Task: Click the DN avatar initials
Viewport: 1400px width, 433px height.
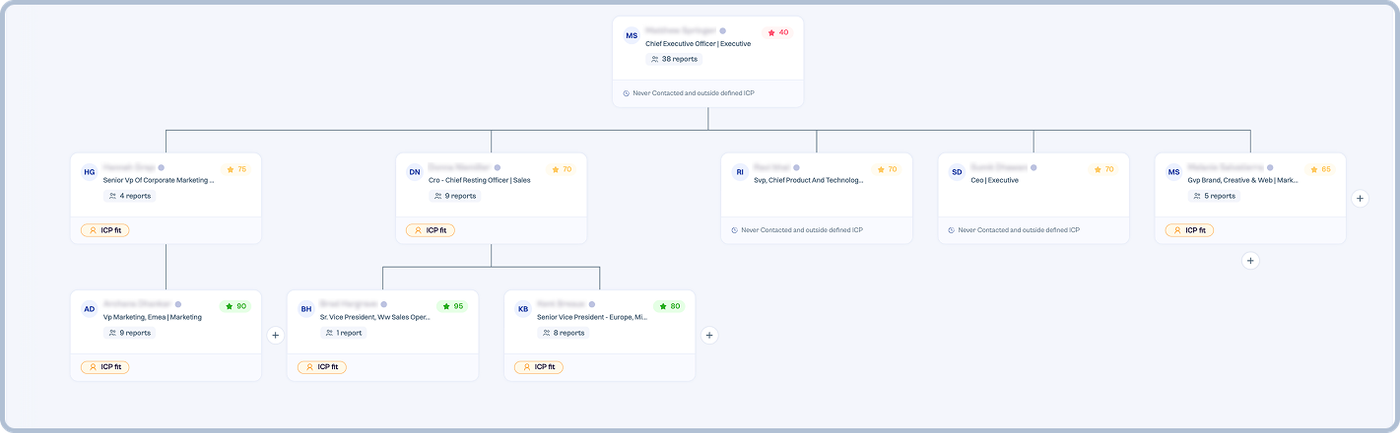Action: pyautogui.click(x=415, y=172)
